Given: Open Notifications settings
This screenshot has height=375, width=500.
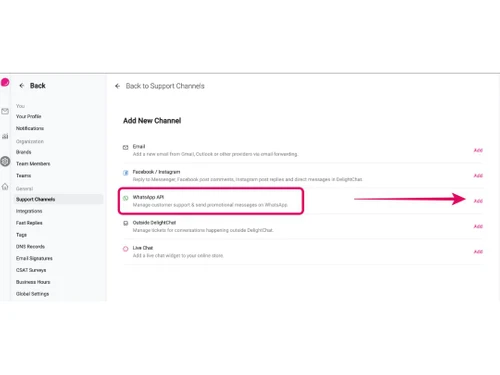Looking at the screenshot, I should (x=30, y=128).
